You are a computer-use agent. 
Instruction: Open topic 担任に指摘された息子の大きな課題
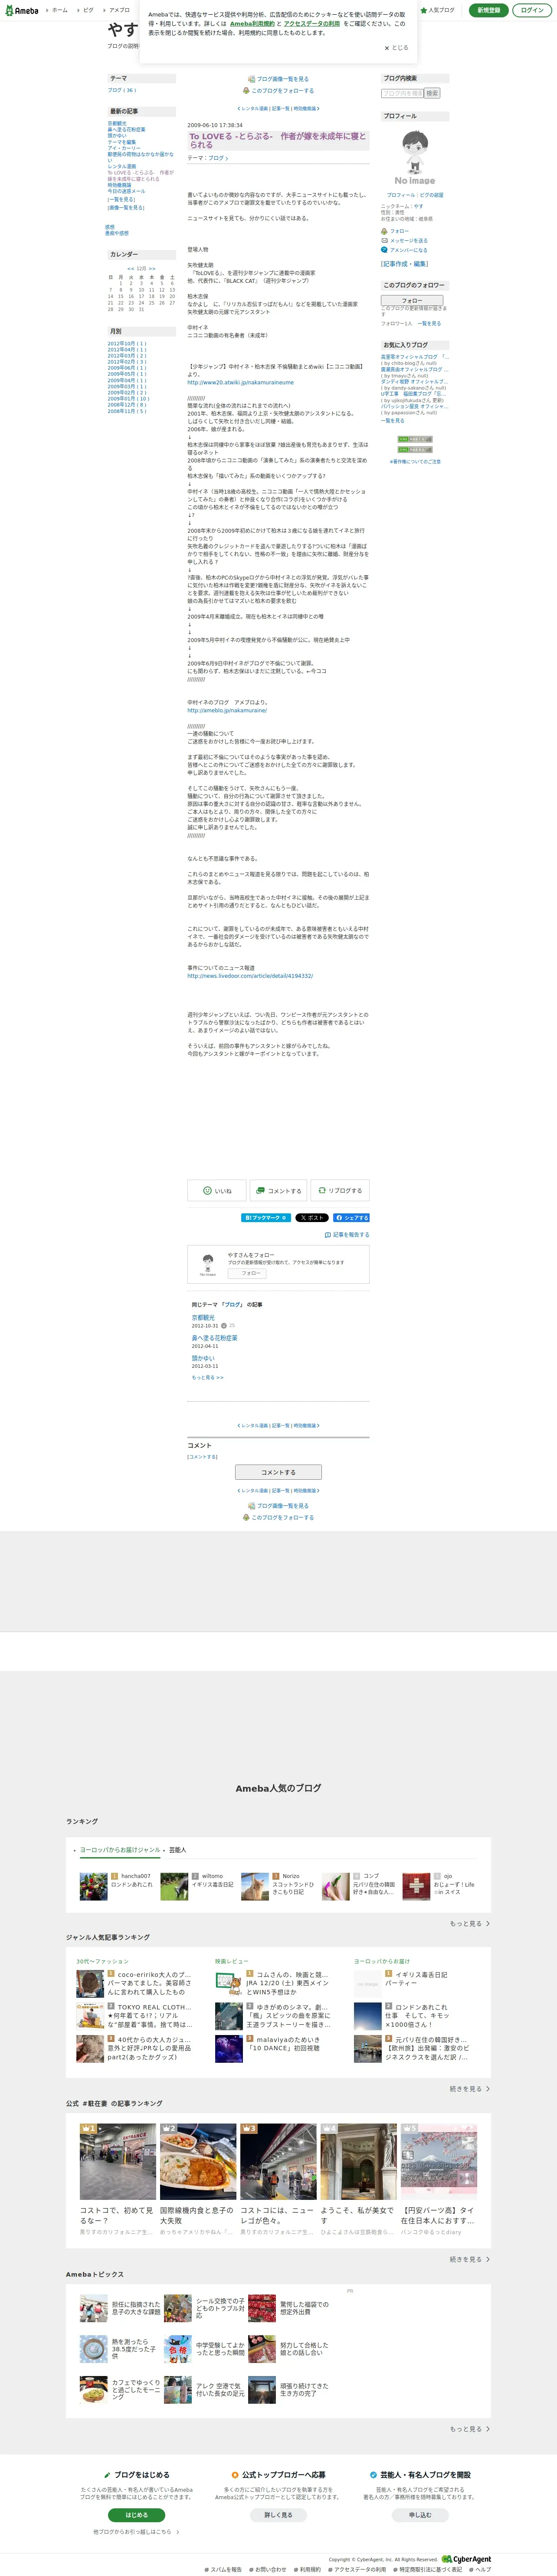coord(120,2308)
